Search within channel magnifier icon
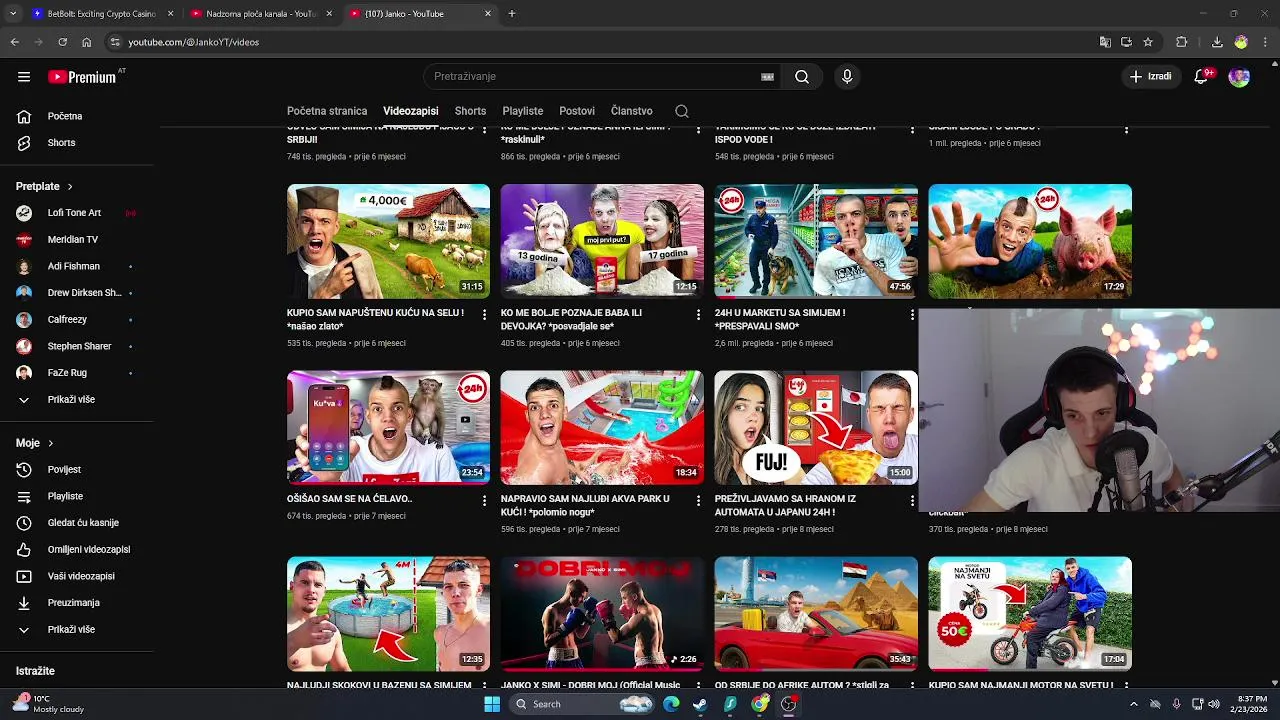This screenshot has width=1280, height=720. pos(682,111)
